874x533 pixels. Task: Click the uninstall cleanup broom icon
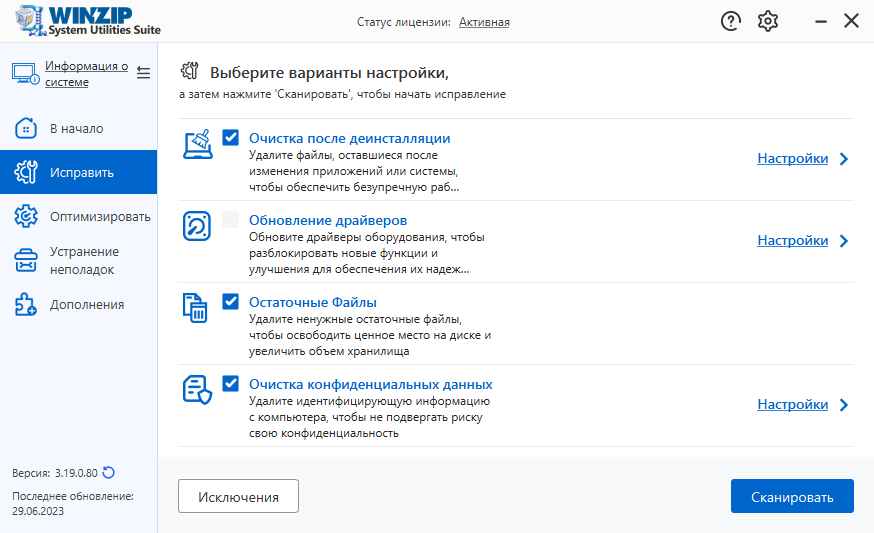tap(197, 145)
